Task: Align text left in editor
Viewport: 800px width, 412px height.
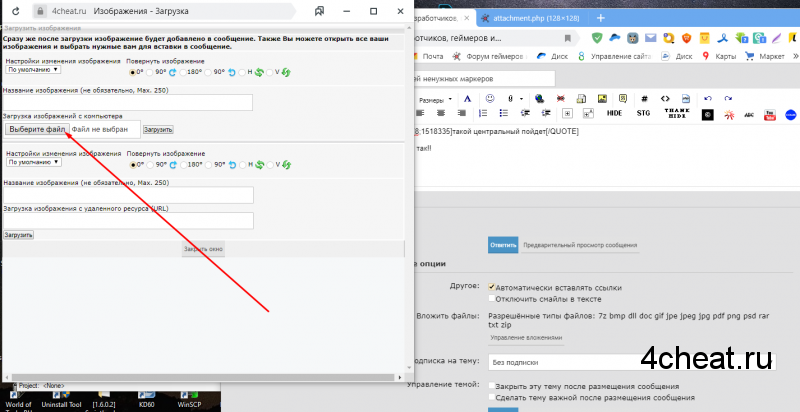Action: click(x=420, y=113)
